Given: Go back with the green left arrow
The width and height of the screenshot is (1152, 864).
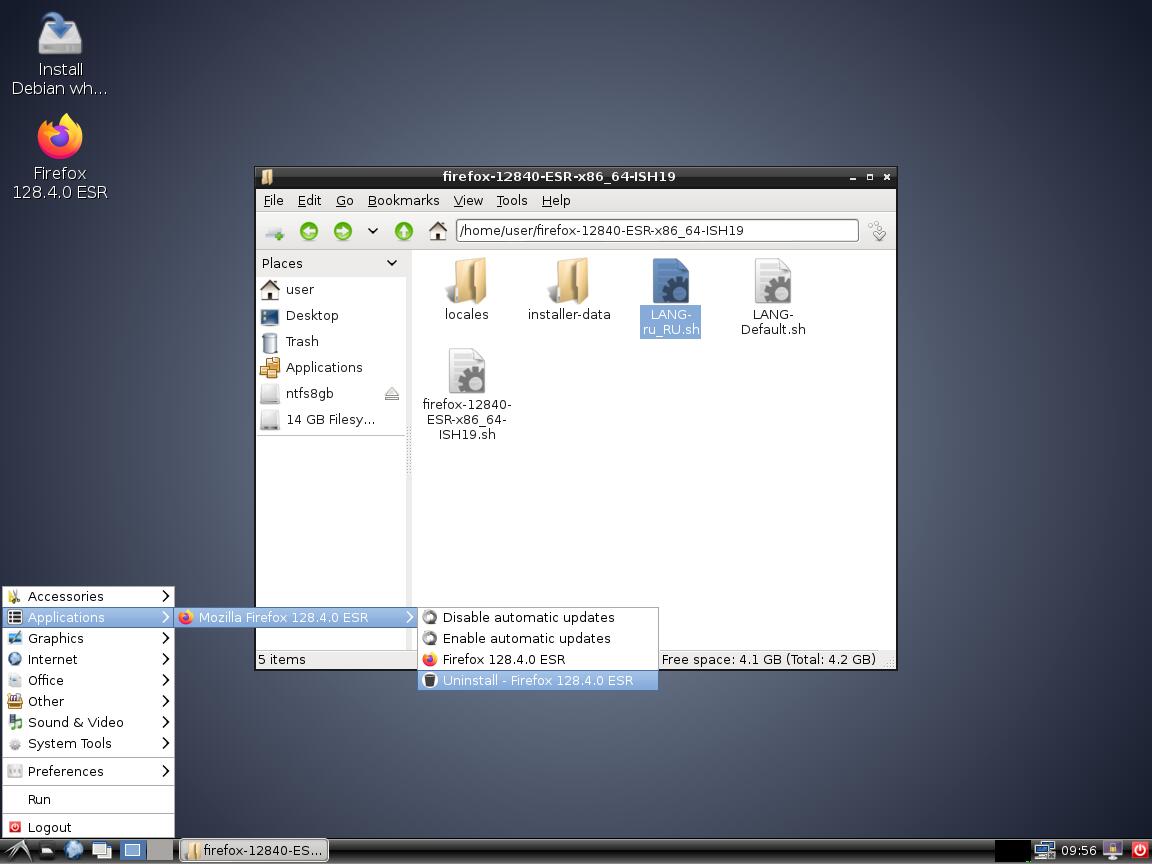Looking at the screenshot, I should tap(309, 231).
